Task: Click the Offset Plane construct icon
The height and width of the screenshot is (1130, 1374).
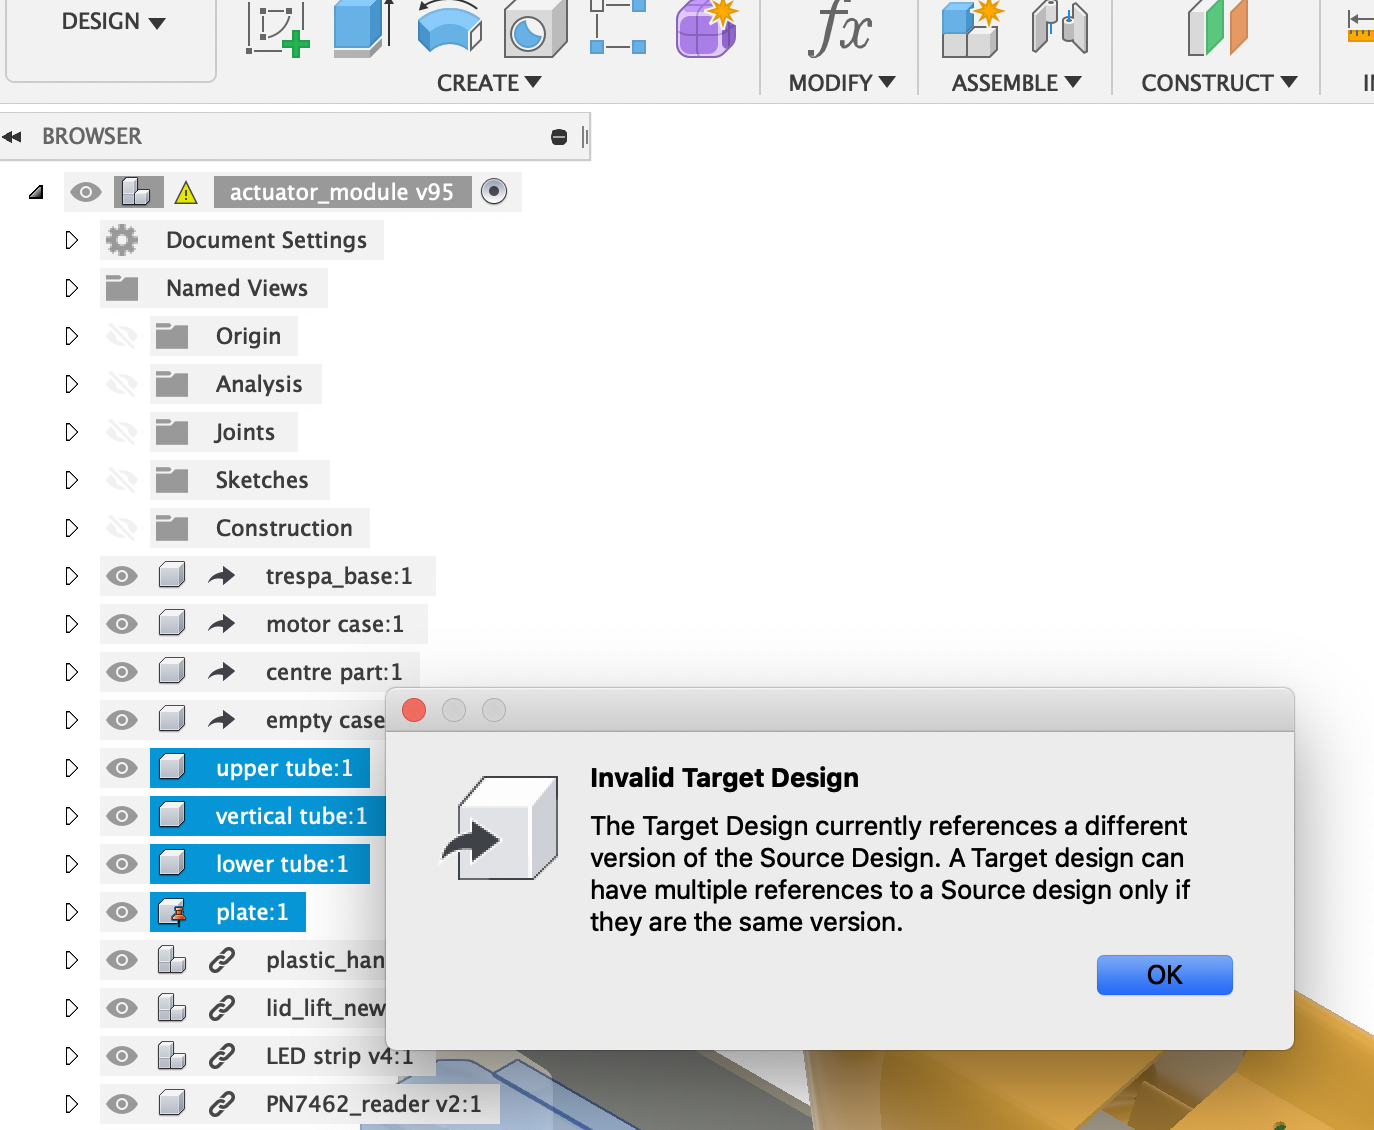Action: 1217,28
